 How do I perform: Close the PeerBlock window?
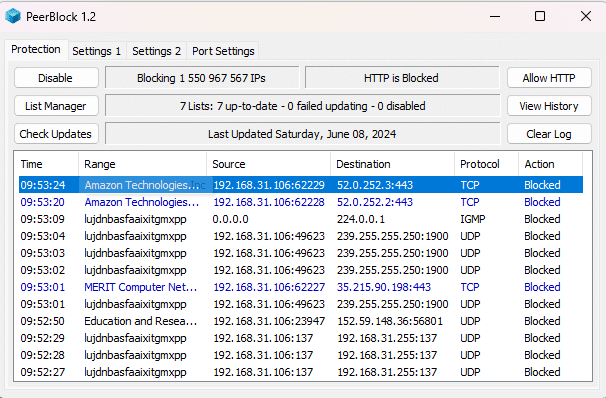coord(586,16)
